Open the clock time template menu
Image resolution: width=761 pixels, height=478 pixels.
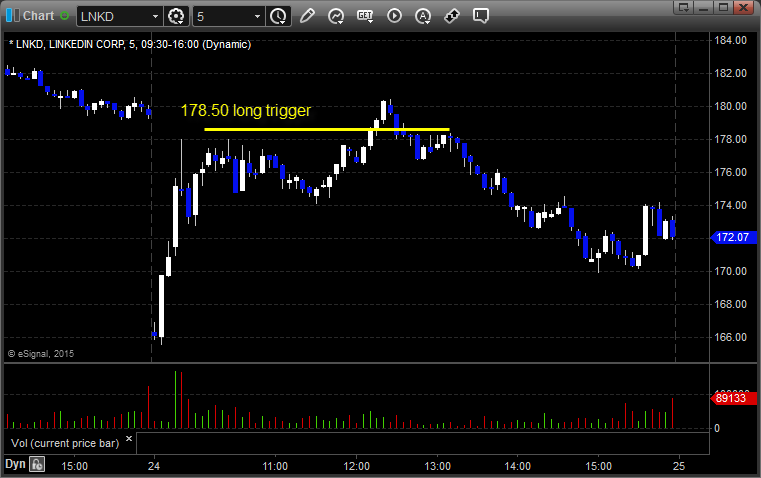[x=278, y=16]
